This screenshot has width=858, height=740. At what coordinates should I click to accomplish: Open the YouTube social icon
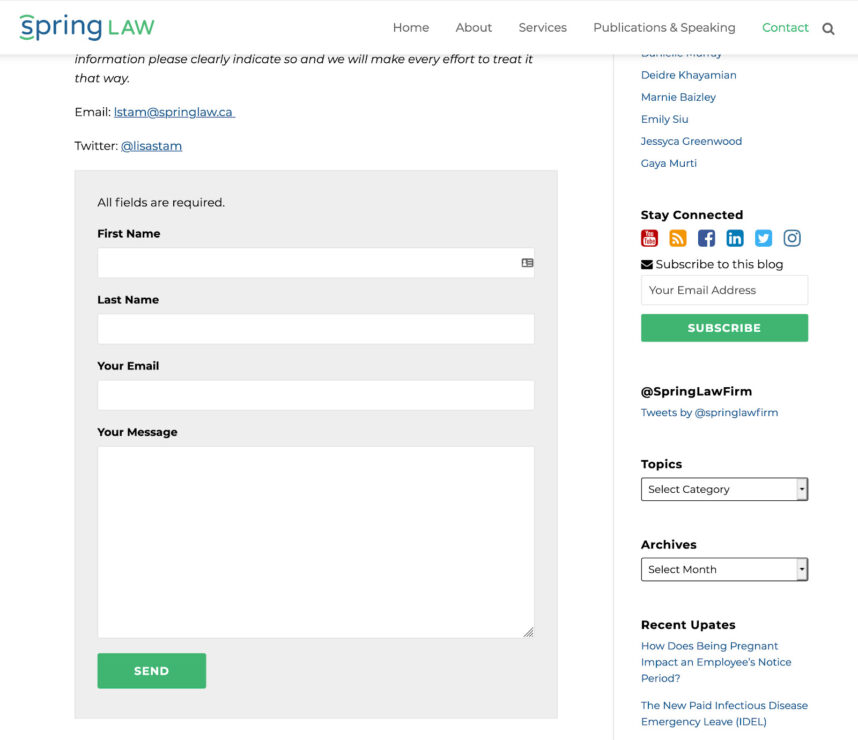(x=649, y=238)
